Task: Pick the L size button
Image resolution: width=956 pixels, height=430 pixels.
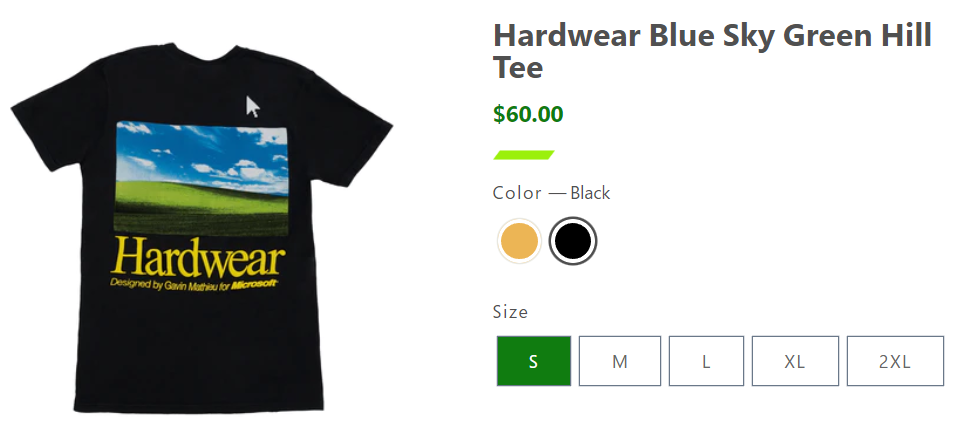Action: [706, 361]
